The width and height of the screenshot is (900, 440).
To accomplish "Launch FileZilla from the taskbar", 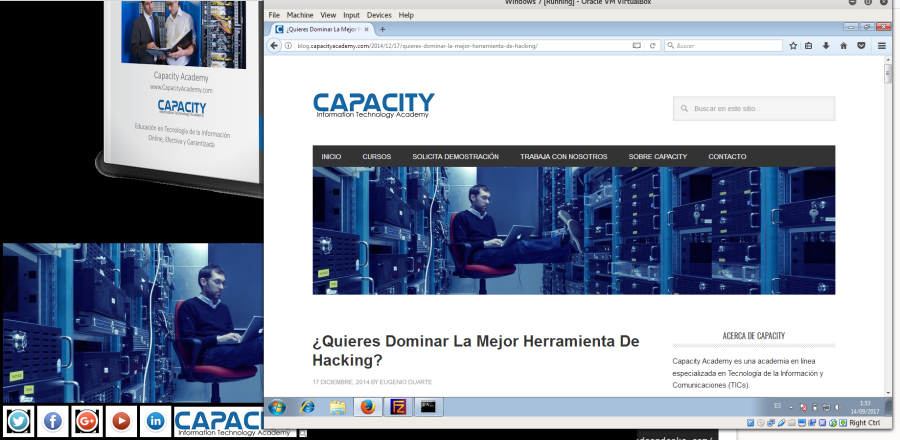I will (398, 407).
